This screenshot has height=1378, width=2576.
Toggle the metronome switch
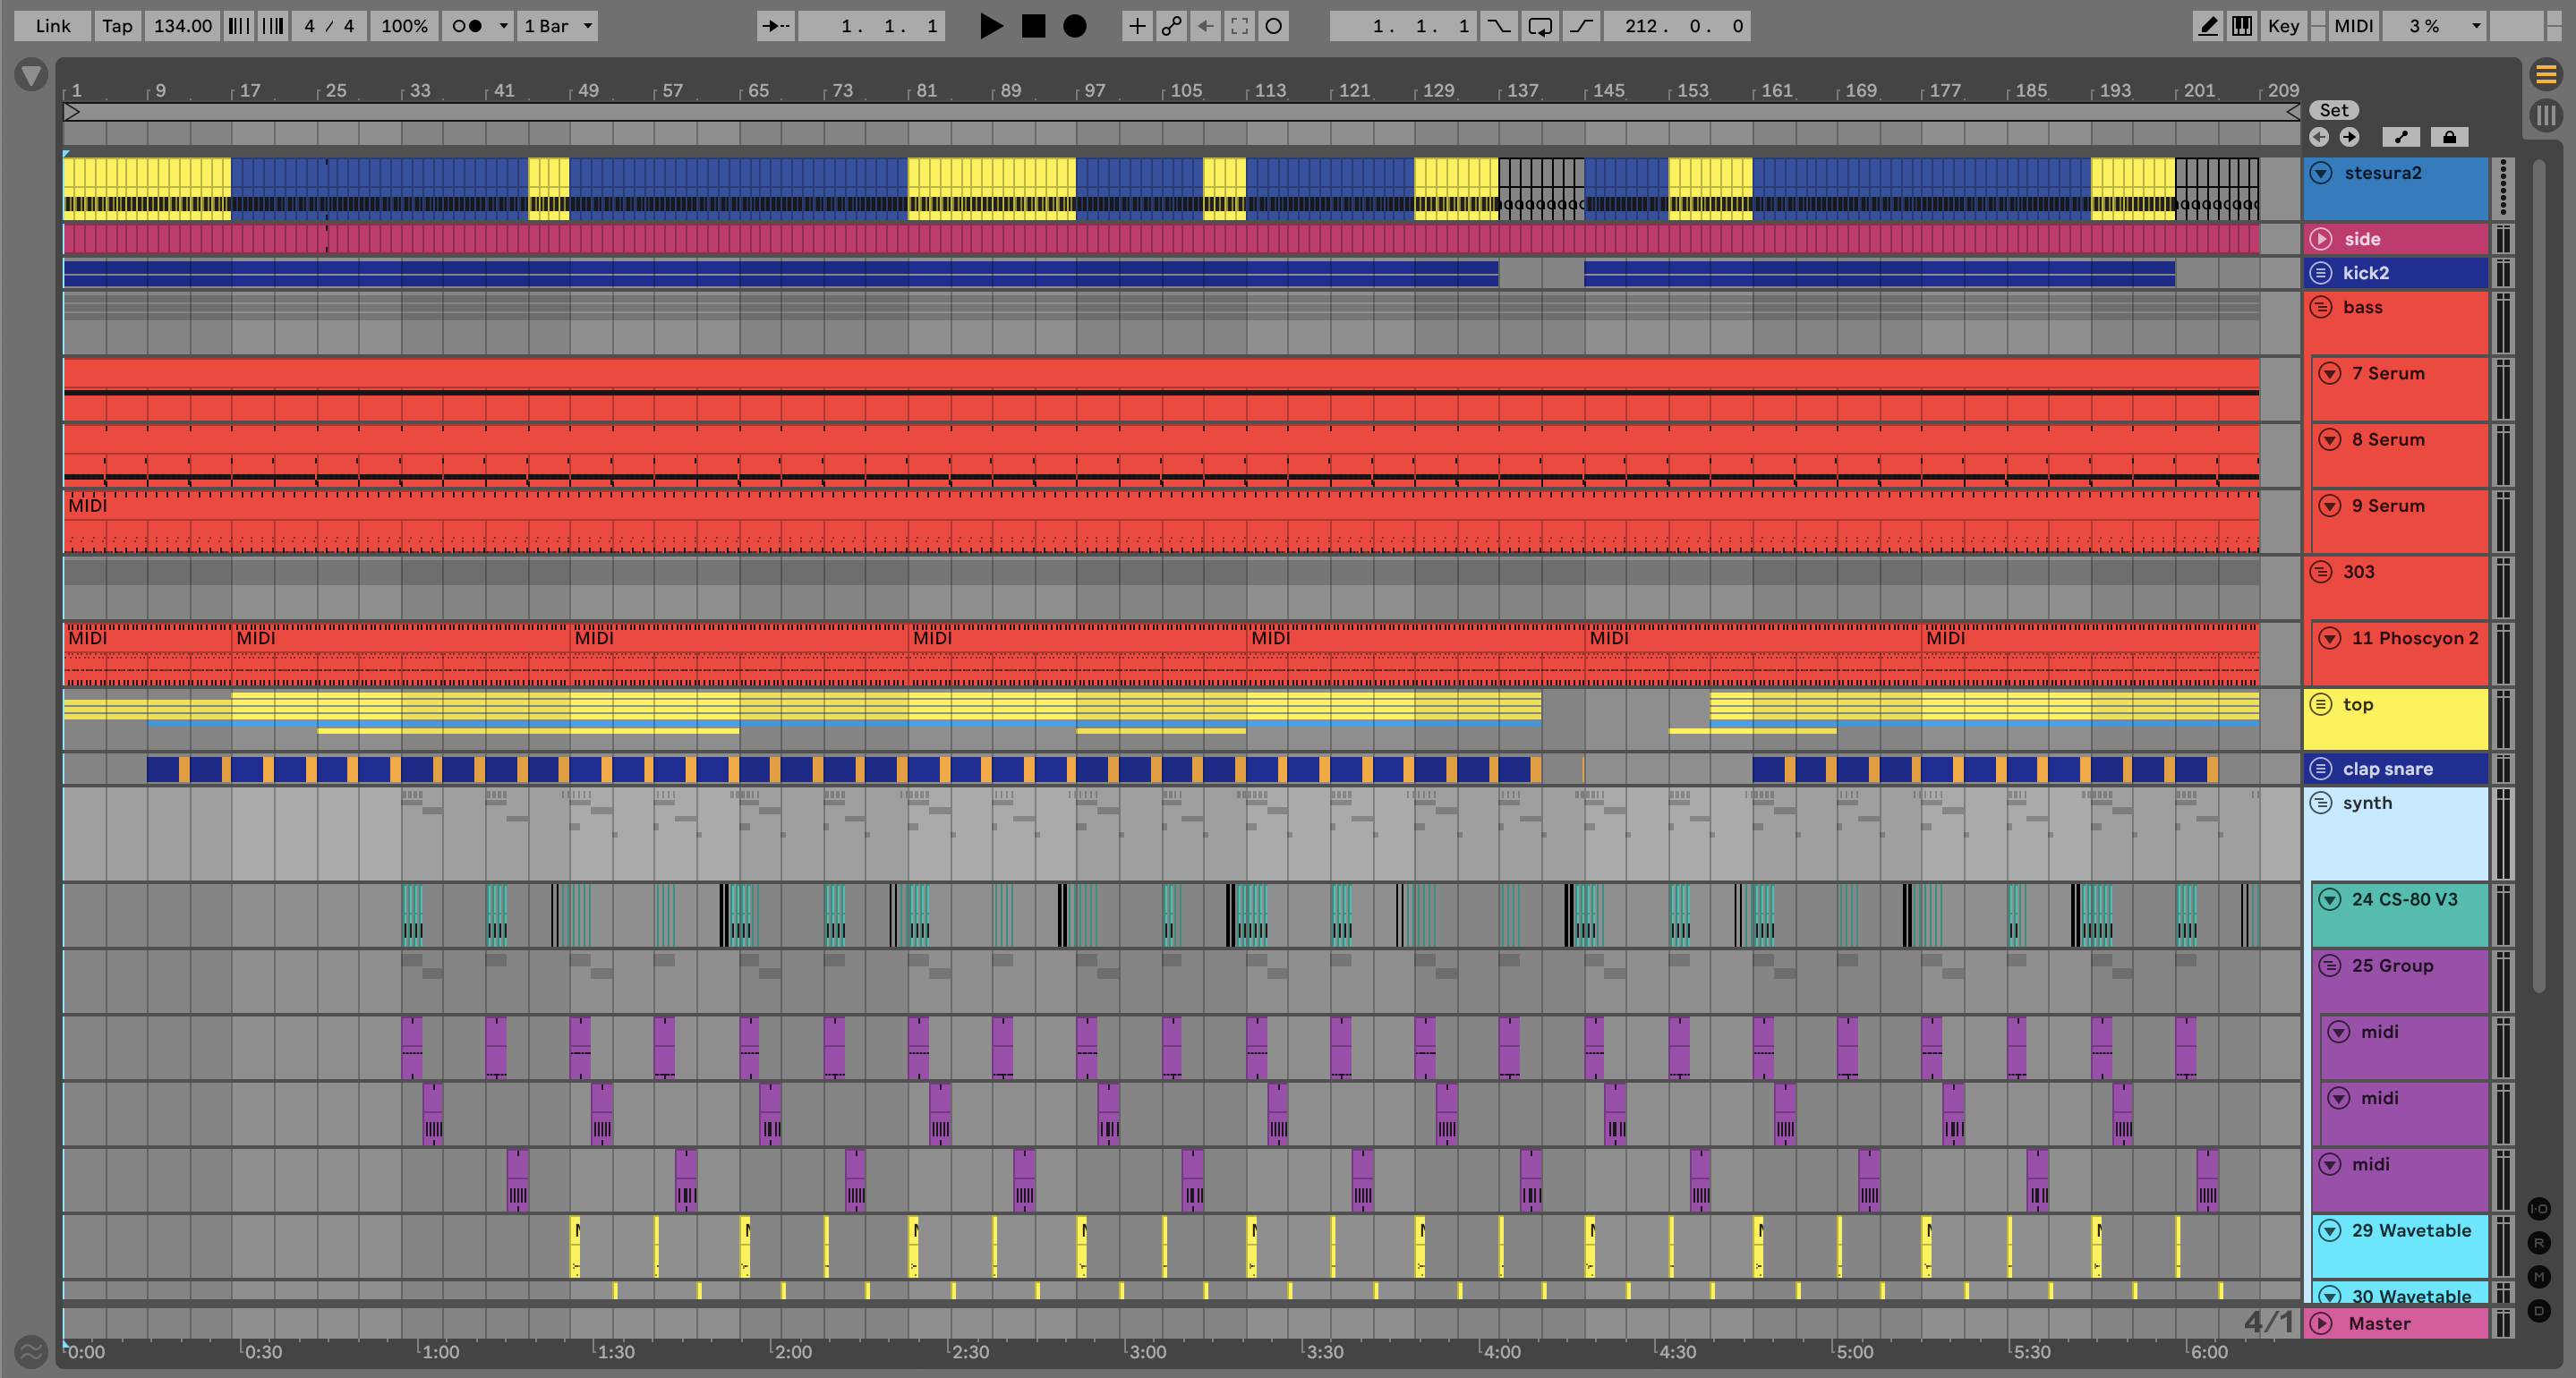(467, 26)
